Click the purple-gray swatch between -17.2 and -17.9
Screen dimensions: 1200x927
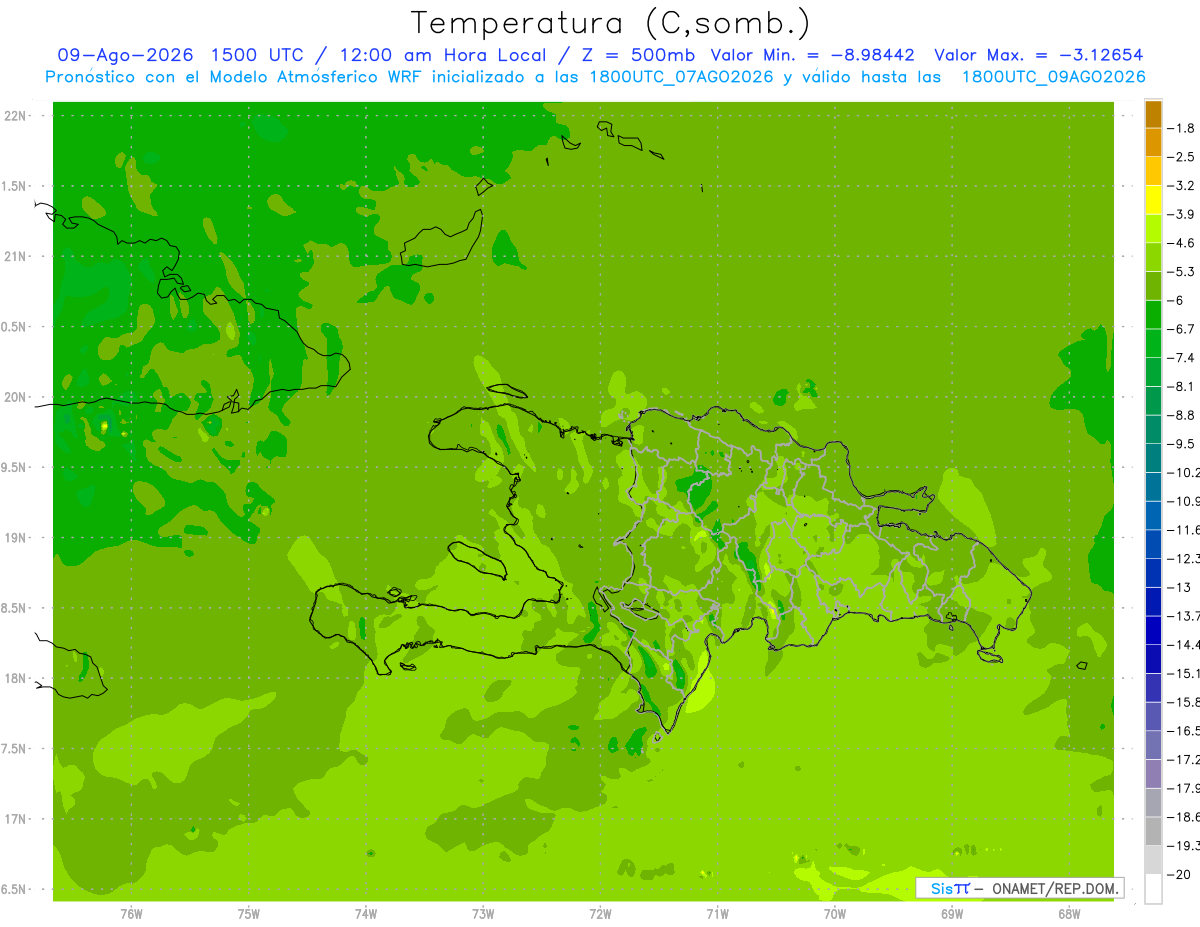tap(1153, 774)
